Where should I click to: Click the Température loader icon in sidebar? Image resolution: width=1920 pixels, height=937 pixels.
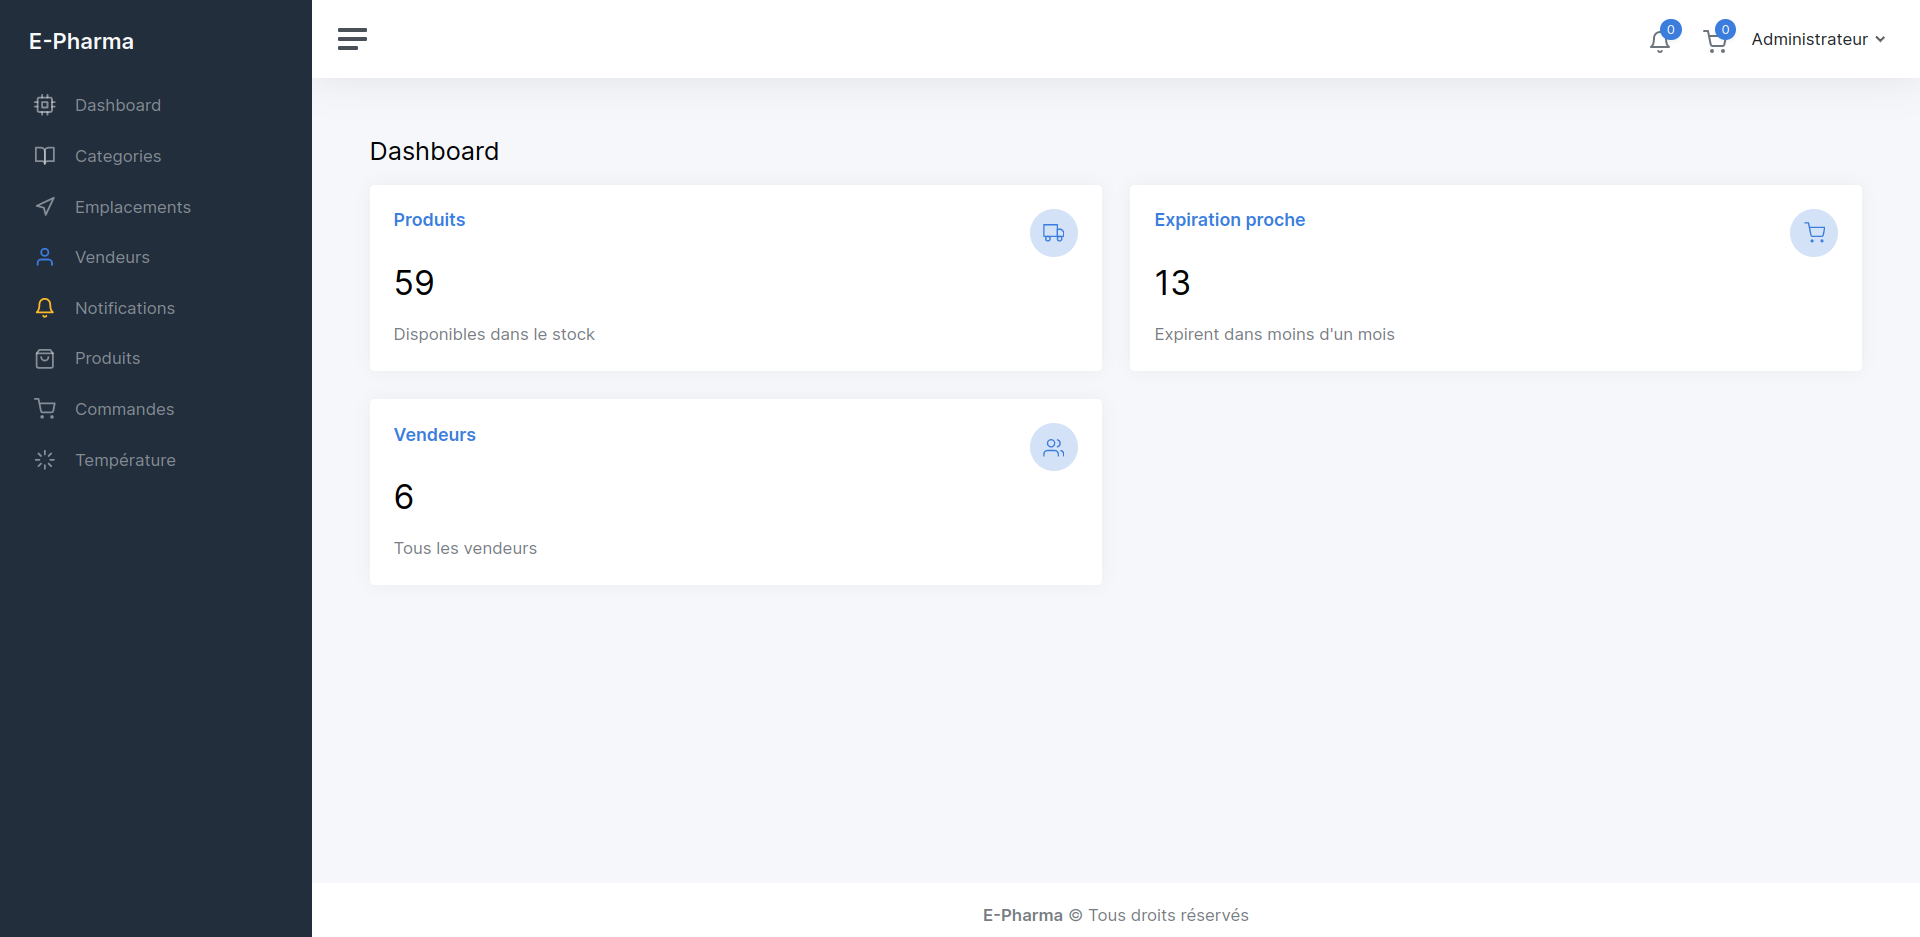pyautogui.click(x=45, y=460)
